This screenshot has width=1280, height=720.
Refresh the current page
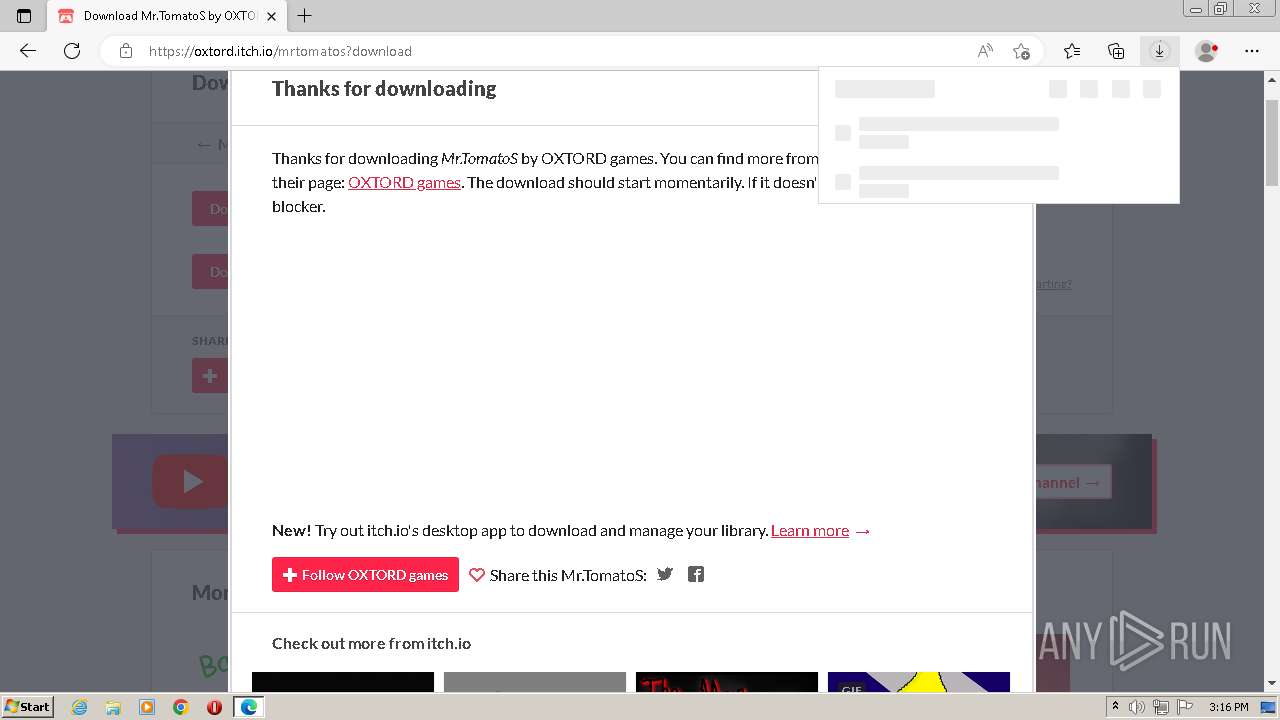click(x=72, y=51)
